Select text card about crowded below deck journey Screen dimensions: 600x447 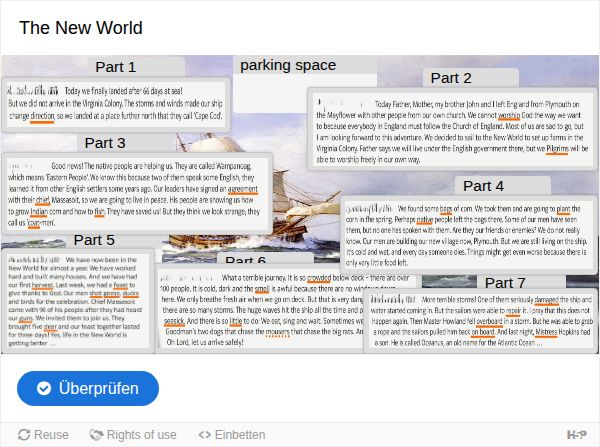(260, 309)
